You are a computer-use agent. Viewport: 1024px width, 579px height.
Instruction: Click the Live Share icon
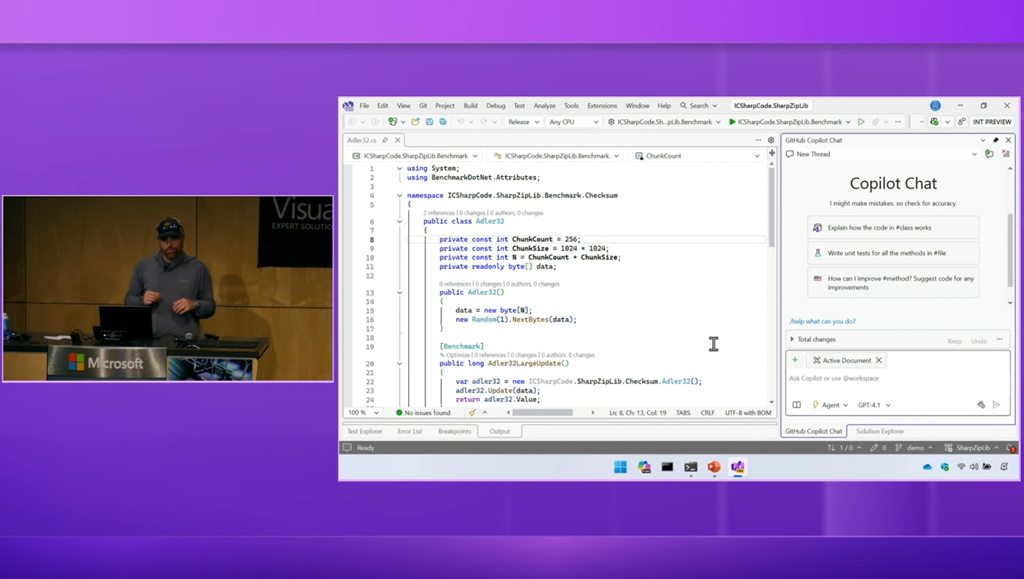tap(961, 122)
